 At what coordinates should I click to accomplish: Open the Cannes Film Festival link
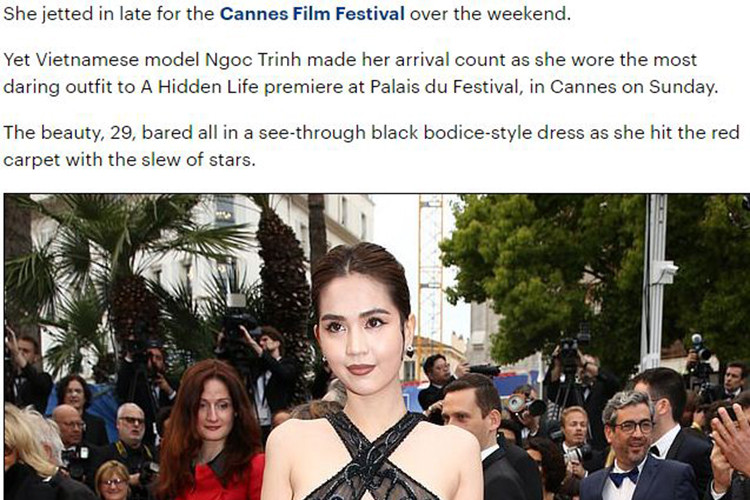click(312, 13)
